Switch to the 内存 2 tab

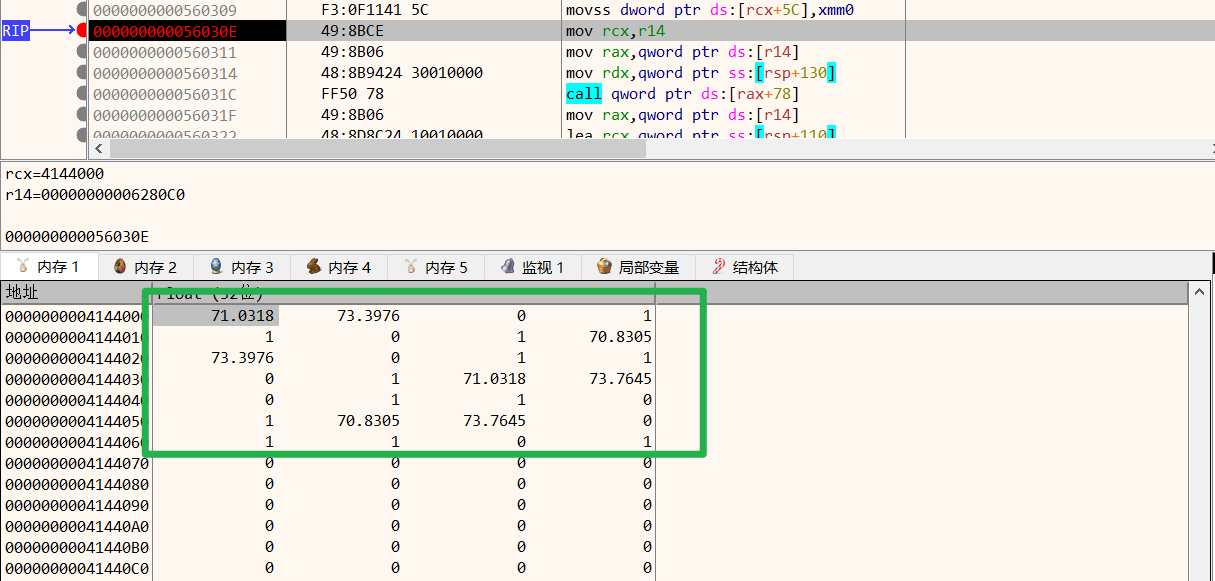(145, 267)
